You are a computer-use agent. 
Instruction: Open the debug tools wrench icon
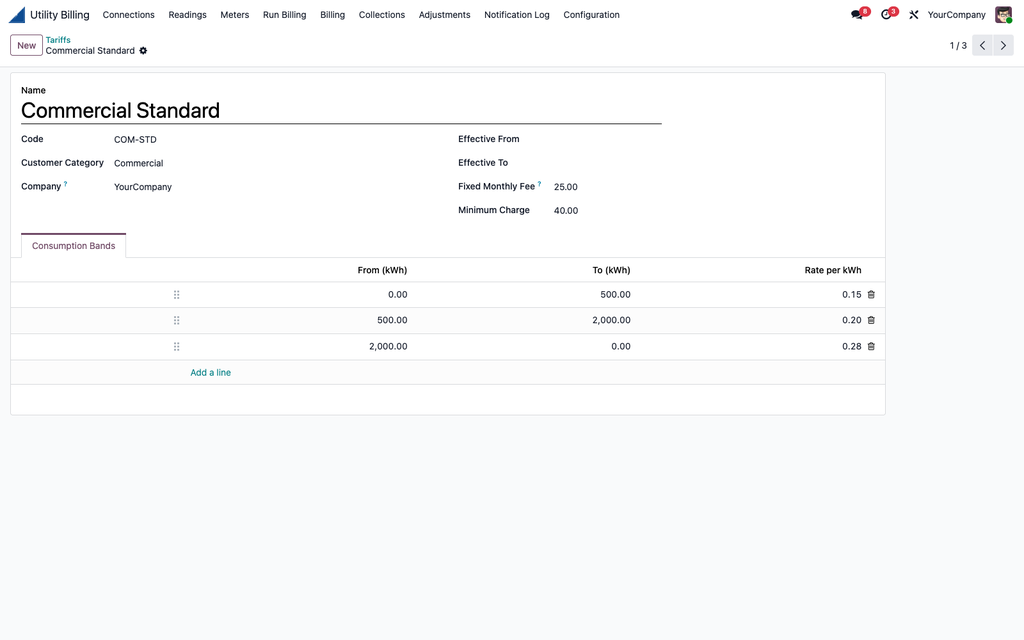[x=914, y=14]
